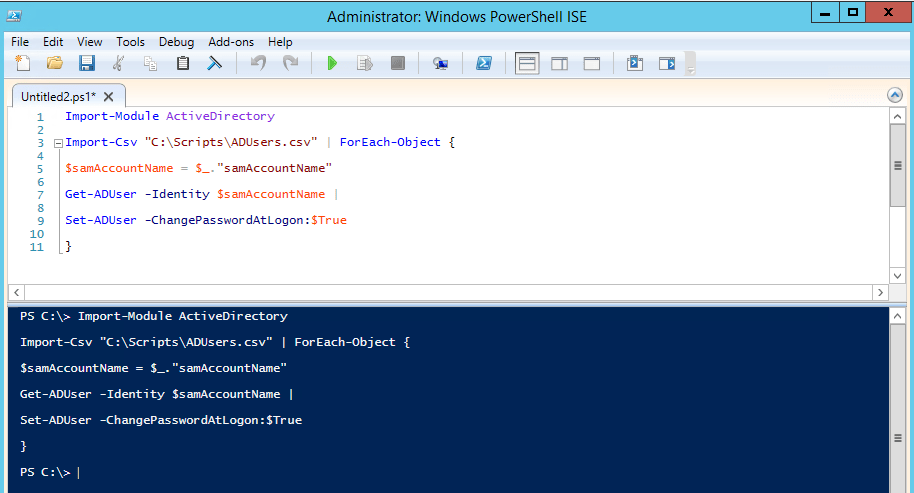Click 'Import-Csv' in the console output

pyautogui.click(x=56, y=342)
